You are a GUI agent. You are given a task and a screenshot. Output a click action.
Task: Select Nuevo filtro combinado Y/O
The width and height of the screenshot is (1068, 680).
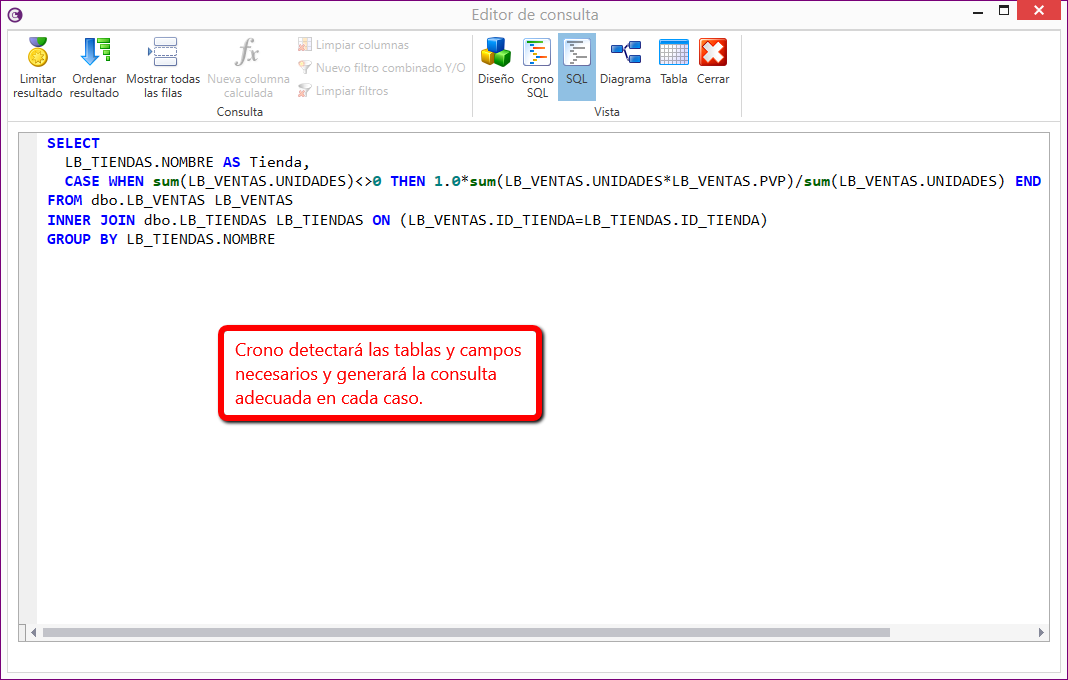381,68
